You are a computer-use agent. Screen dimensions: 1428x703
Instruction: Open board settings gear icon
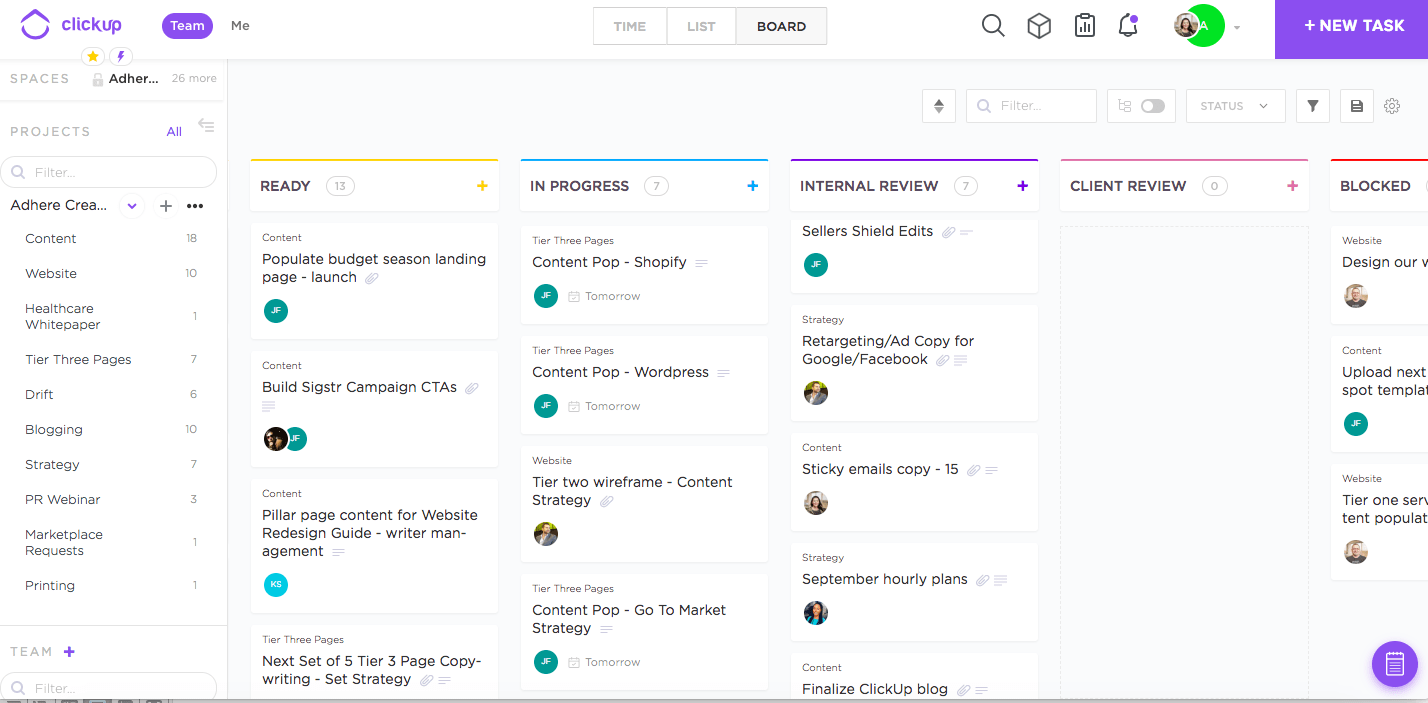pos(1392,106)
